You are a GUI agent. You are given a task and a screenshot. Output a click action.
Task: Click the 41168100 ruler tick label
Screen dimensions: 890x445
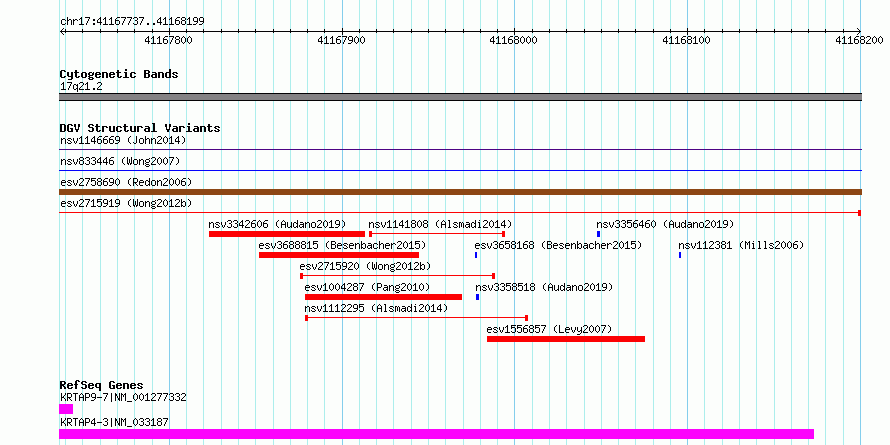coord(687,40)
